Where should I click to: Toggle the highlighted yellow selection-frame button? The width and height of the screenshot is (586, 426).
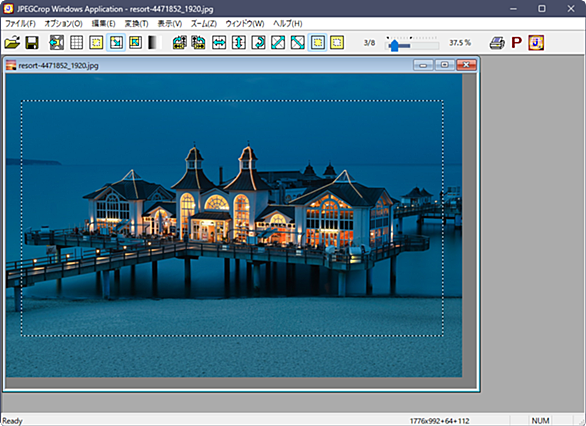318,43
